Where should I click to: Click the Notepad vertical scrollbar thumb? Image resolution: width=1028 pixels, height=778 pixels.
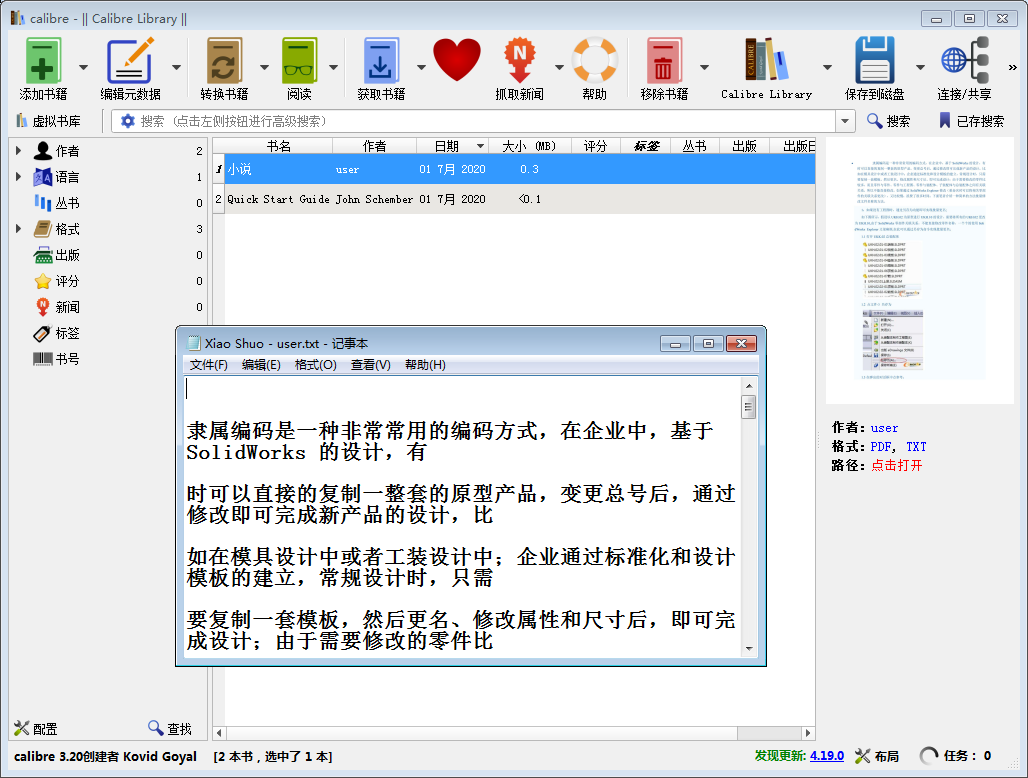[x=748, y=407]
